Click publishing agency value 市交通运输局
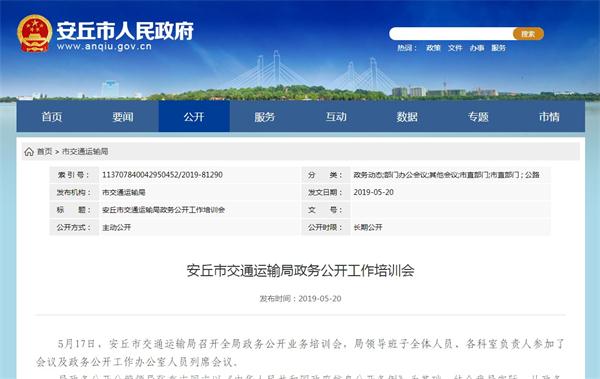The image size is (600, 379). (x=124, y=192)
